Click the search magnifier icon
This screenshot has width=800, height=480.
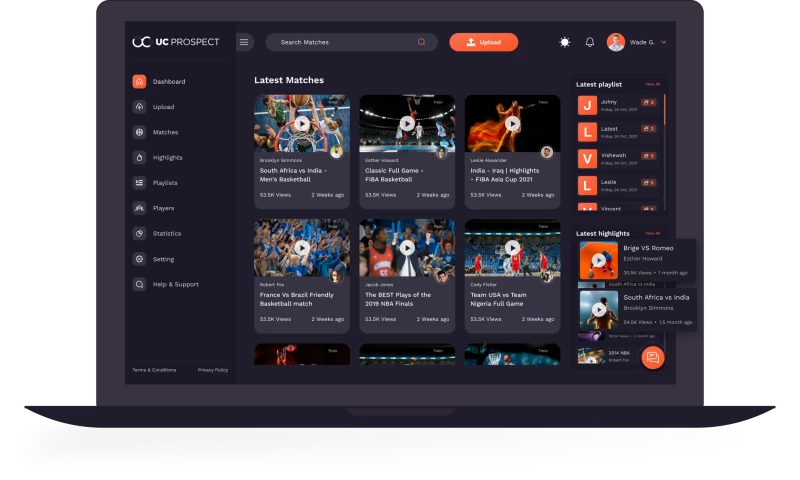click(x=421, y=42)
